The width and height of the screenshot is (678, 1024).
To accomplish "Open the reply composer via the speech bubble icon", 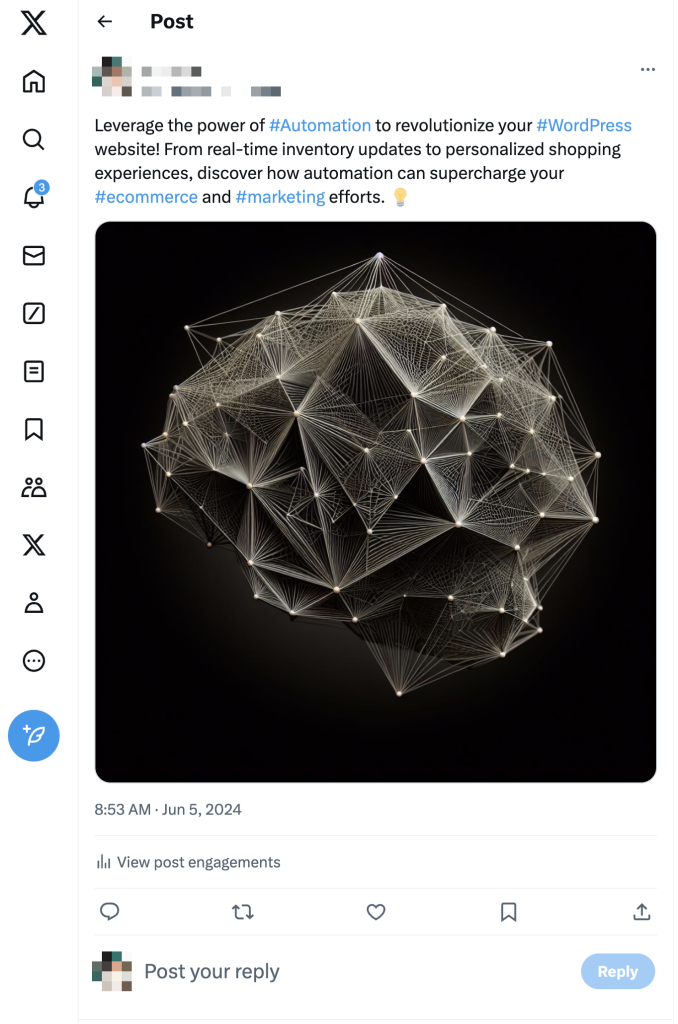I will tap(109, 912).
